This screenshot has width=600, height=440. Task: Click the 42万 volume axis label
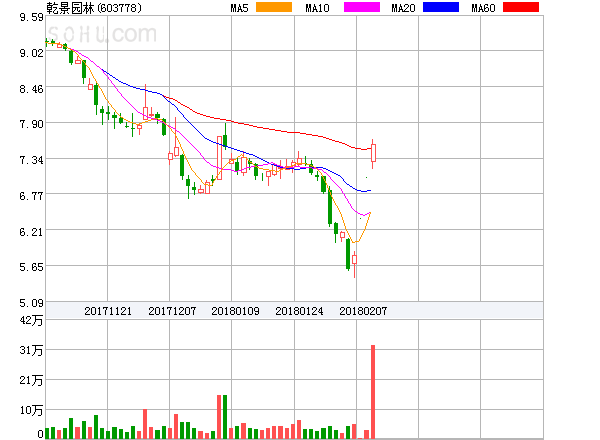pos(31,320)
